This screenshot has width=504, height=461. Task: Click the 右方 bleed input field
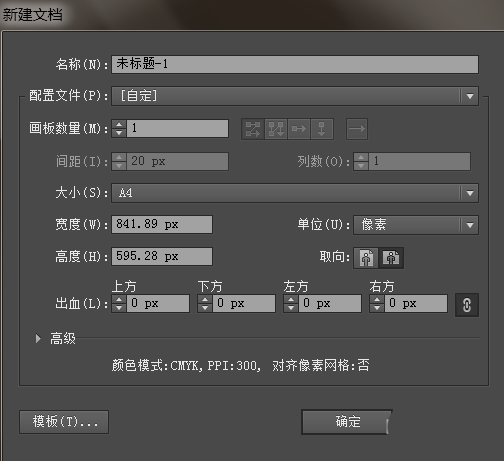click(416, 303)
